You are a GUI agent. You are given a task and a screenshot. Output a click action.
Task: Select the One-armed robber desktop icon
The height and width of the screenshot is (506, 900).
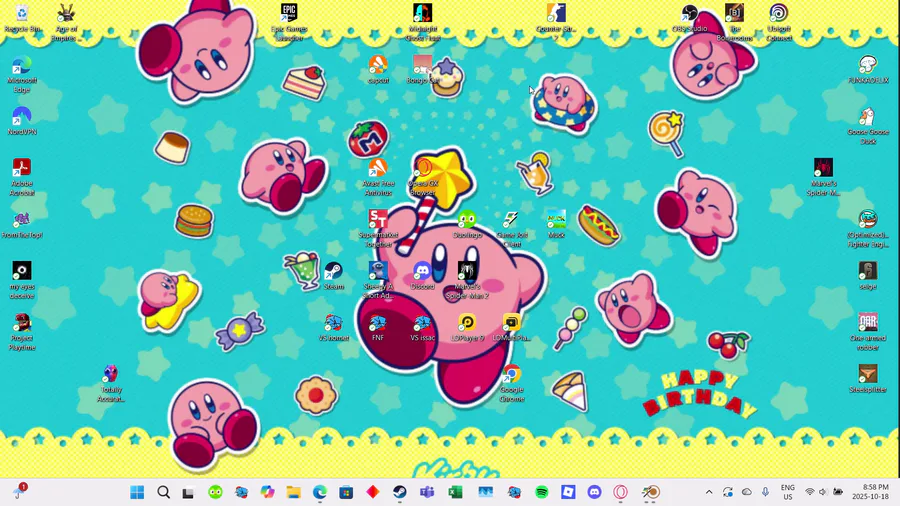tap(868, 332)
